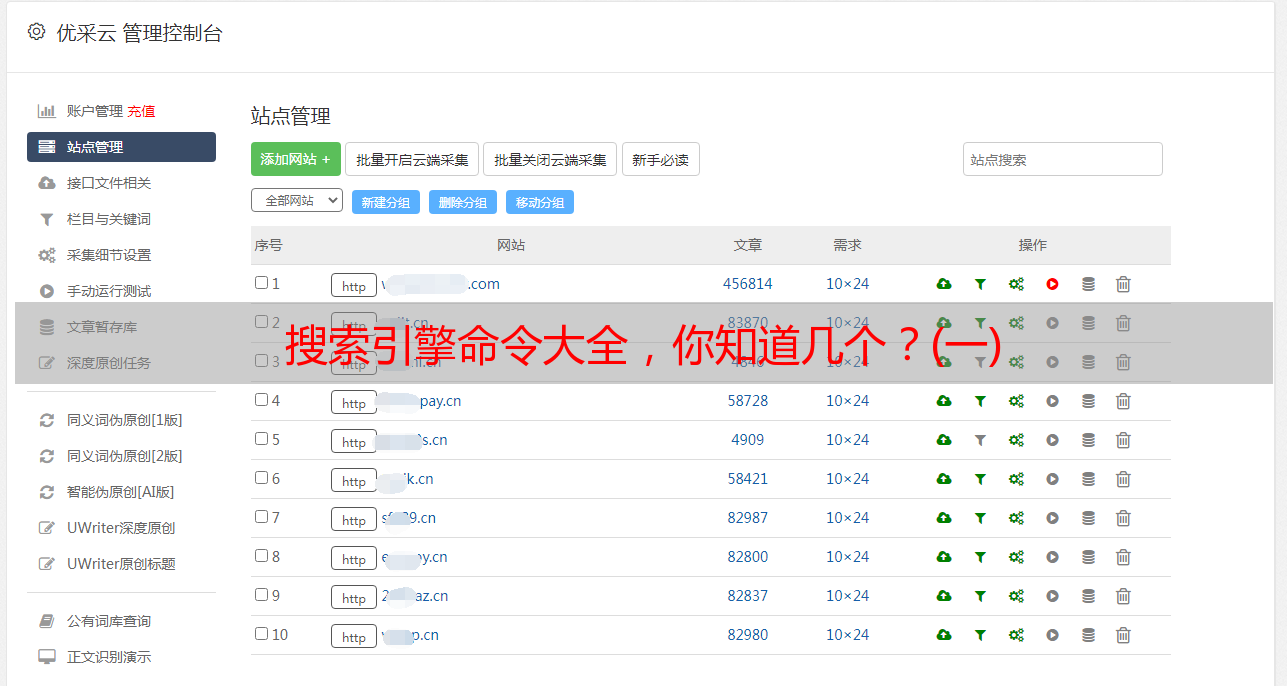Open 手动运行测试 in the sidebar
Screen dimensions: 1287x686
pos(109,291)
